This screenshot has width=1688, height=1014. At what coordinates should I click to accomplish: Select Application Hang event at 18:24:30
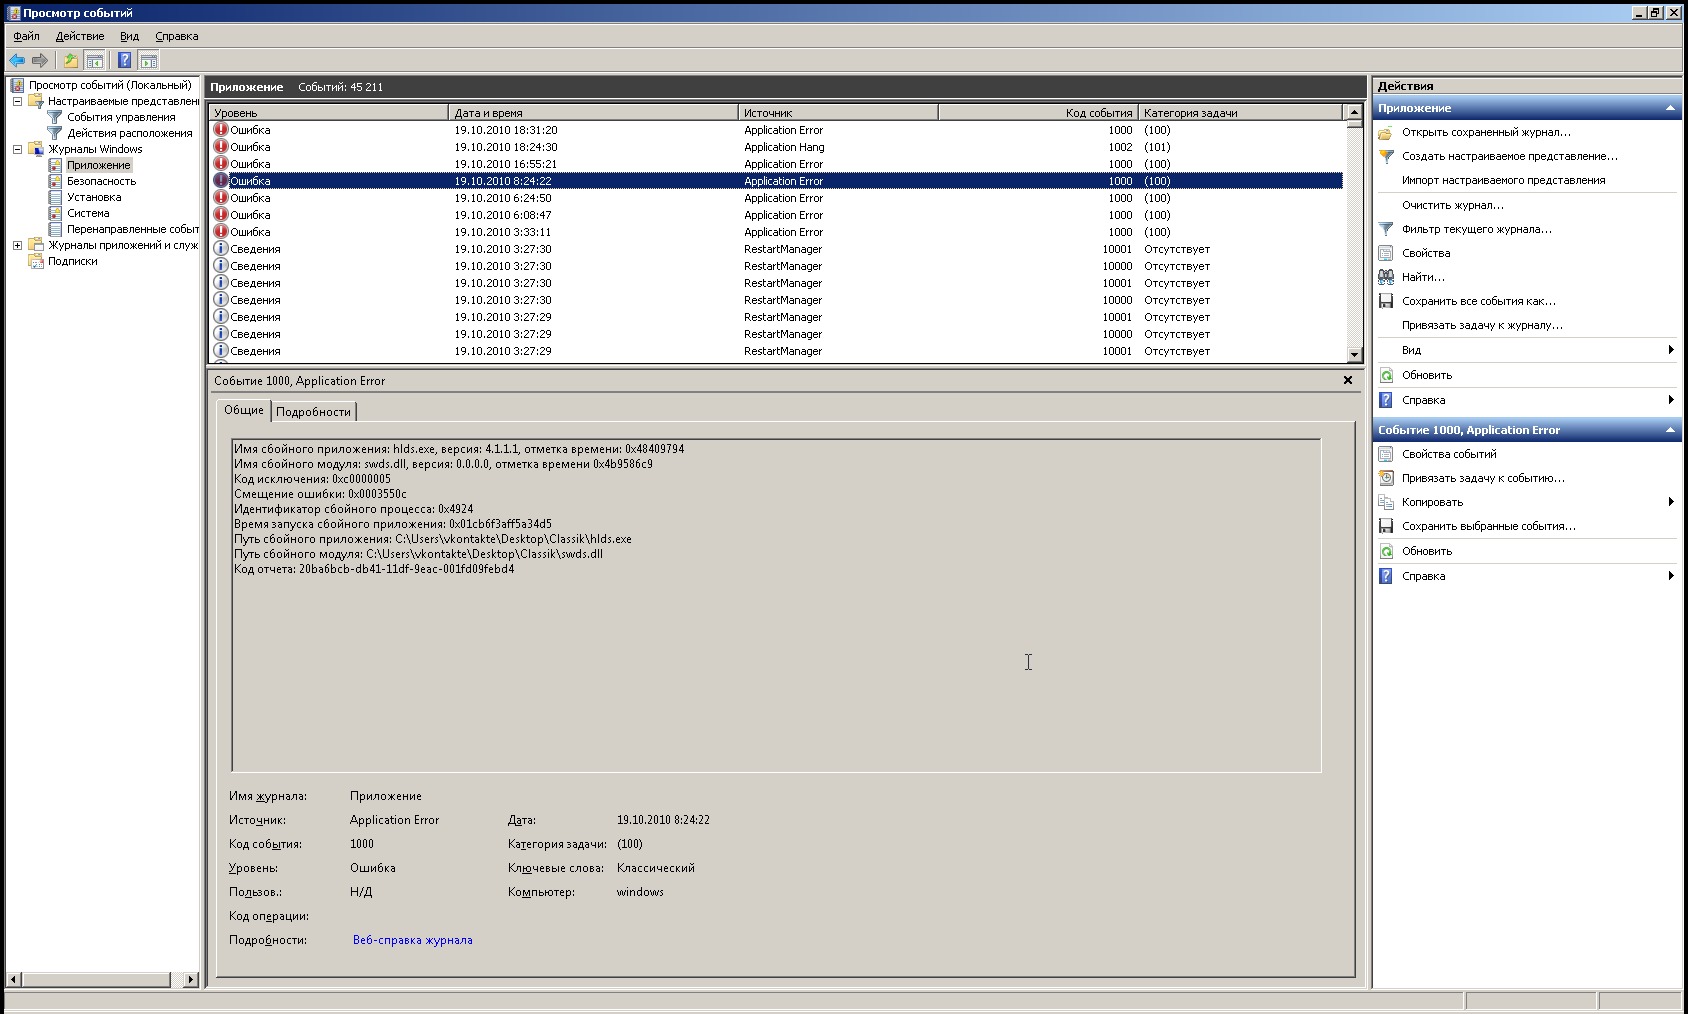click(776, 147)
